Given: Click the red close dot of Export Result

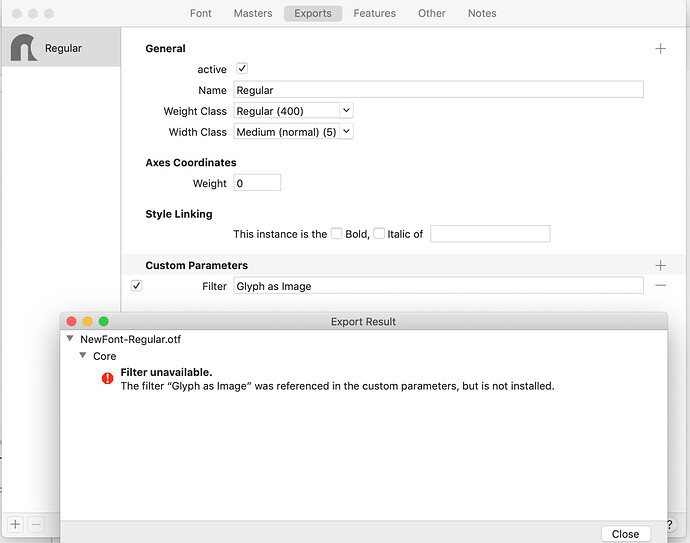Looking at the screenshot, I should click(71, 321).
